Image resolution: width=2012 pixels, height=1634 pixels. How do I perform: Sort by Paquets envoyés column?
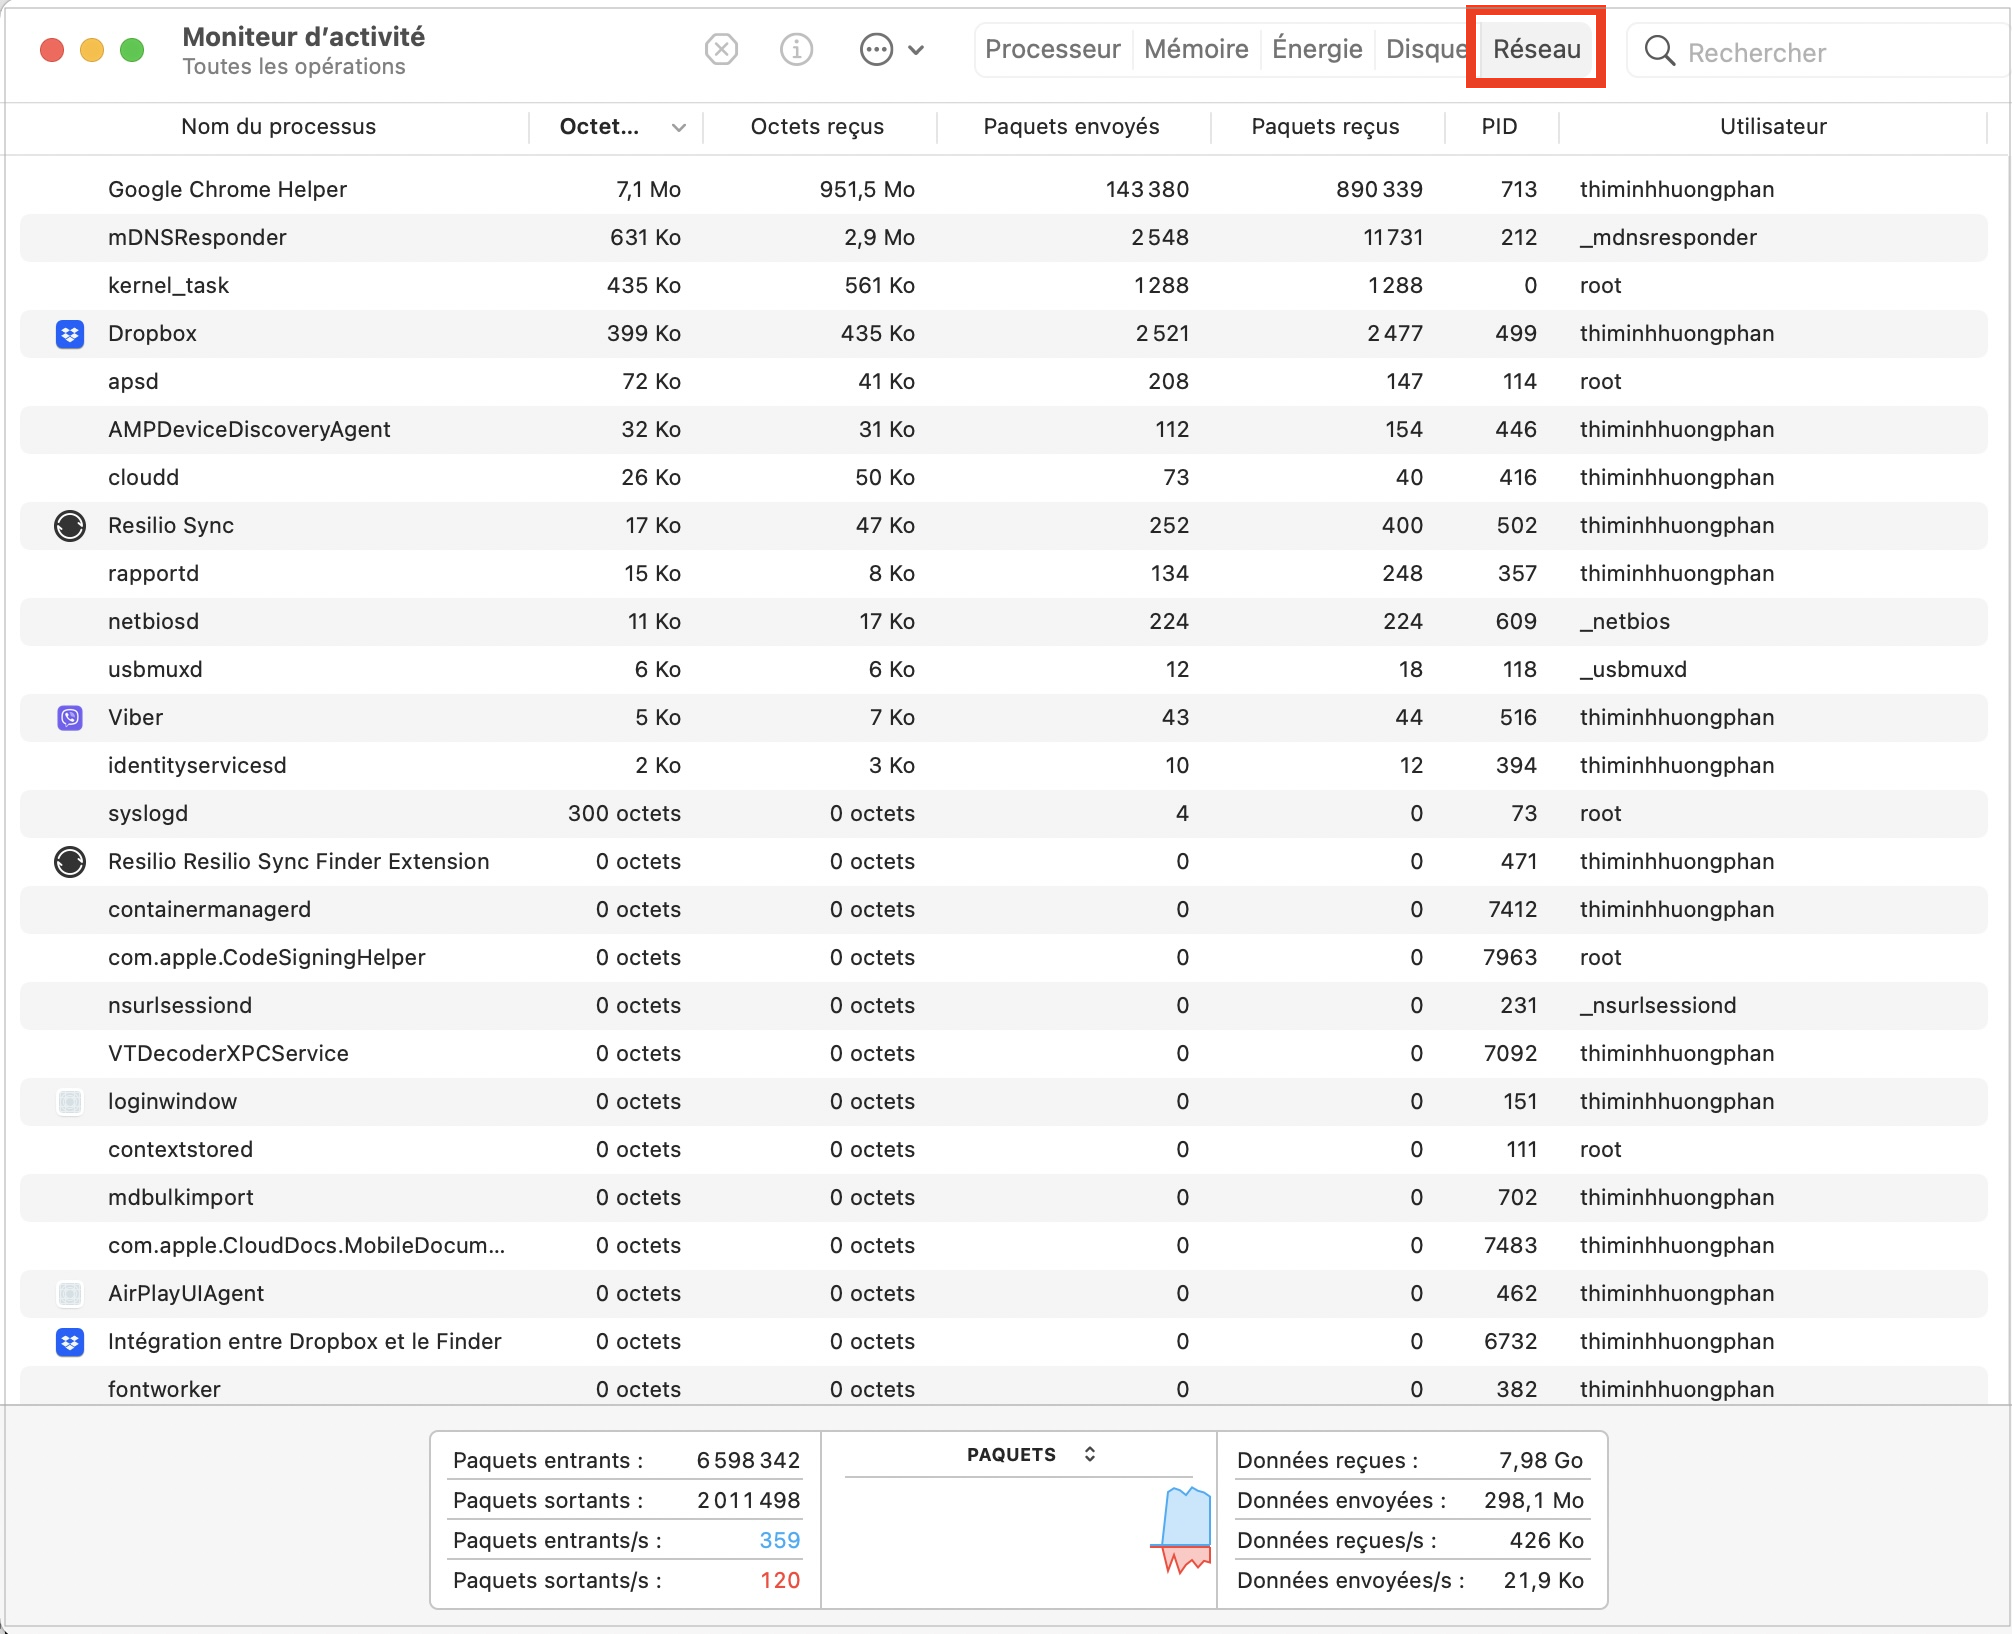(x=1071, y=127)
